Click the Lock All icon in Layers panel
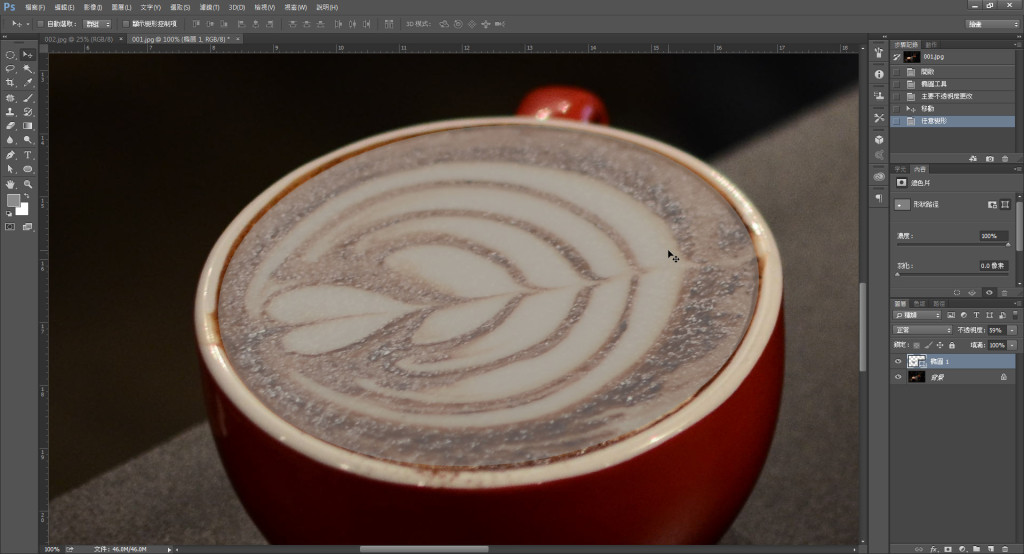This screenshot has width=1024, height=554. (x=951, y=345)
